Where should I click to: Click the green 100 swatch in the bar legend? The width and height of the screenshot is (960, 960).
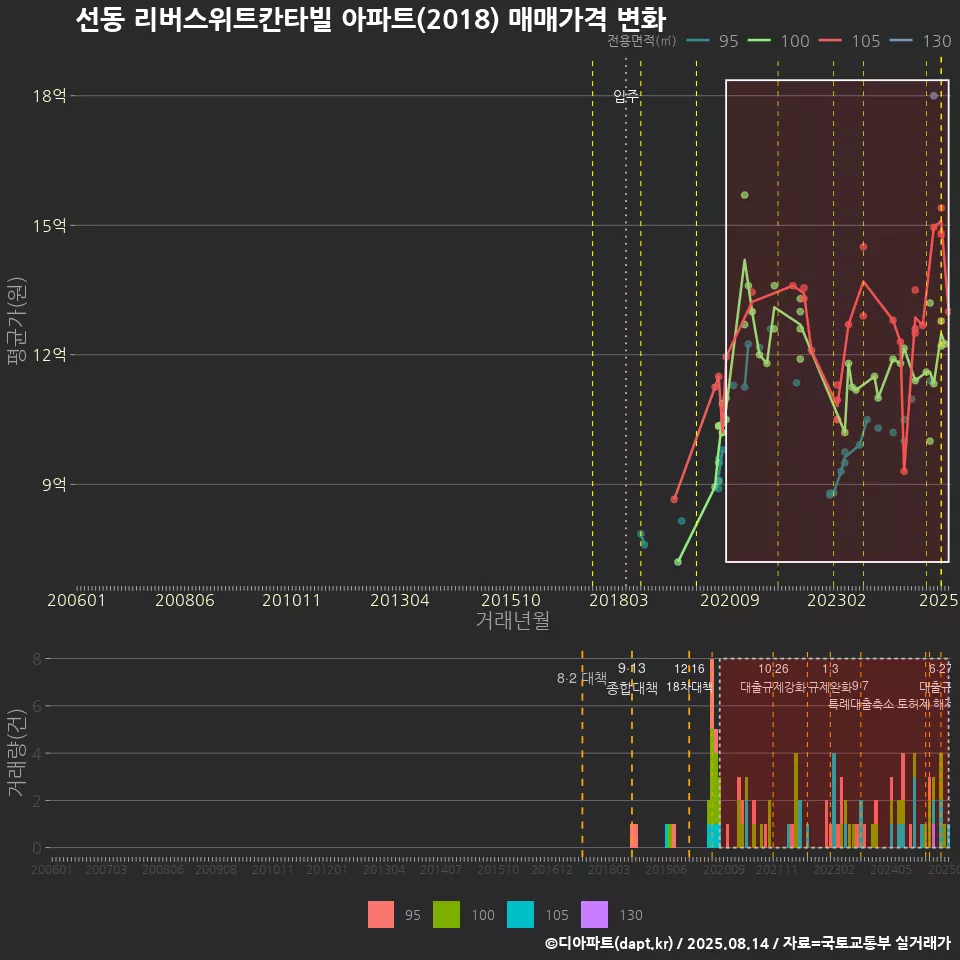pos(446,915)
